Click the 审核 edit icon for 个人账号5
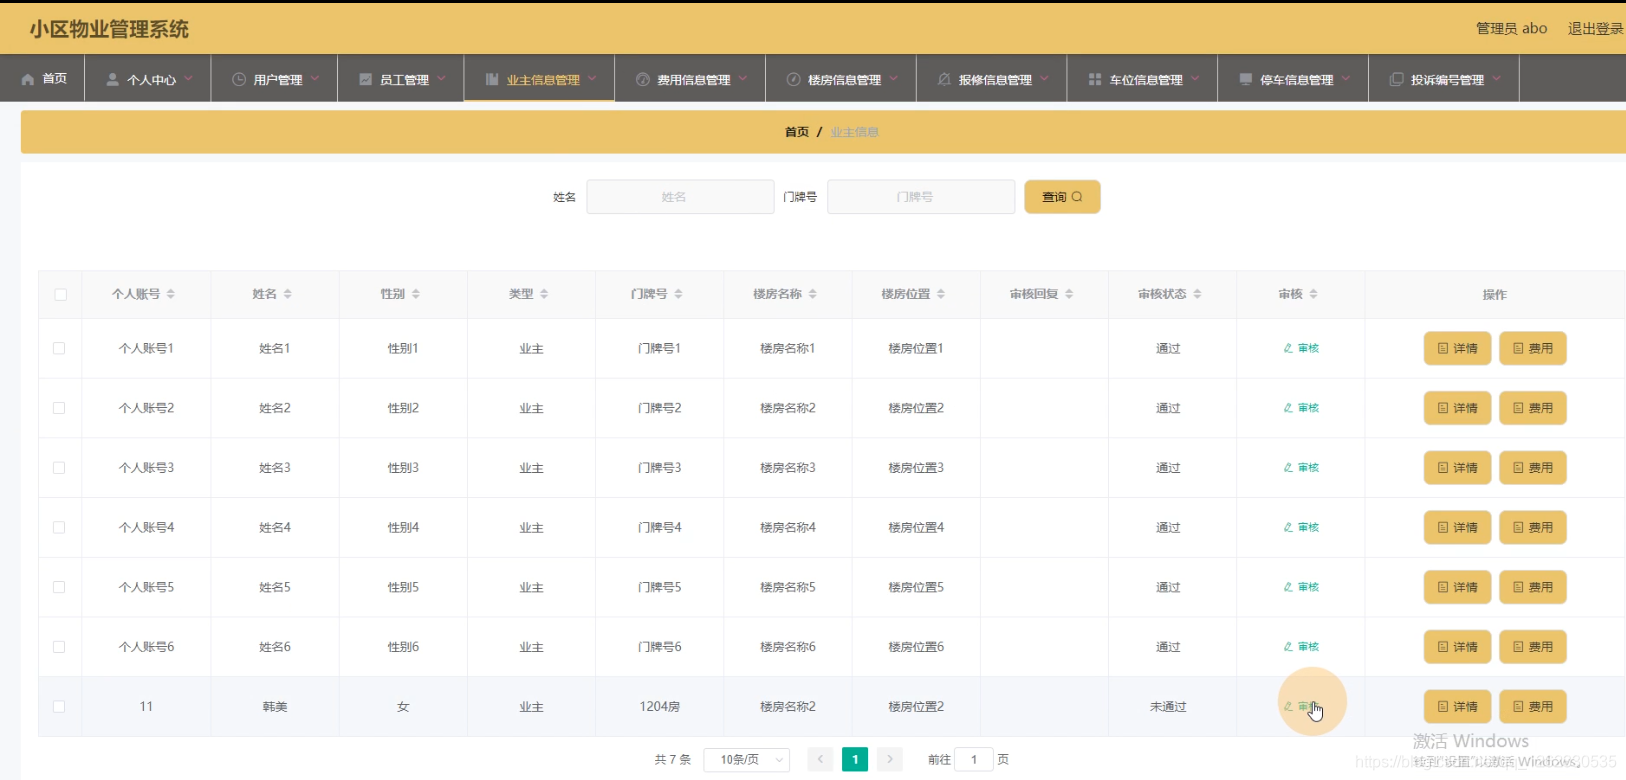The height and width of the screenshot is (780, 1626). point(1288,587)
